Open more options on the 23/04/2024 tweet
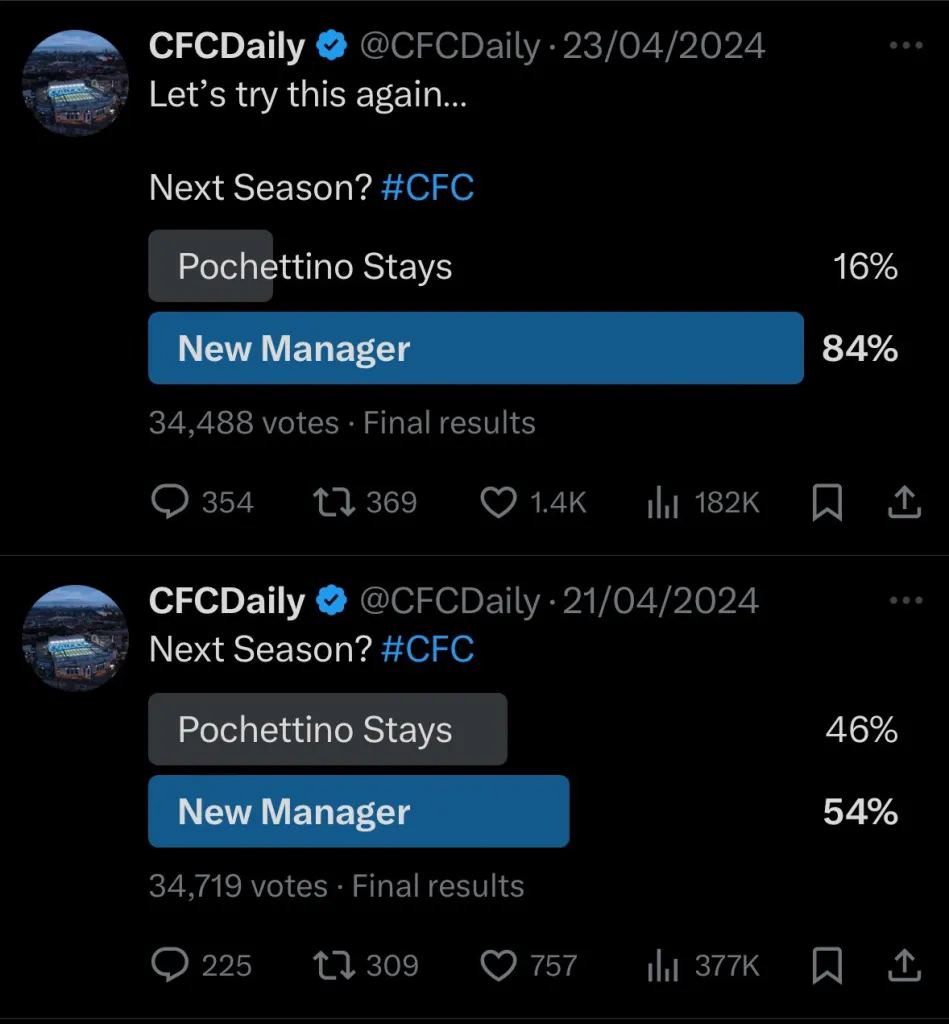 pos(906,46)
